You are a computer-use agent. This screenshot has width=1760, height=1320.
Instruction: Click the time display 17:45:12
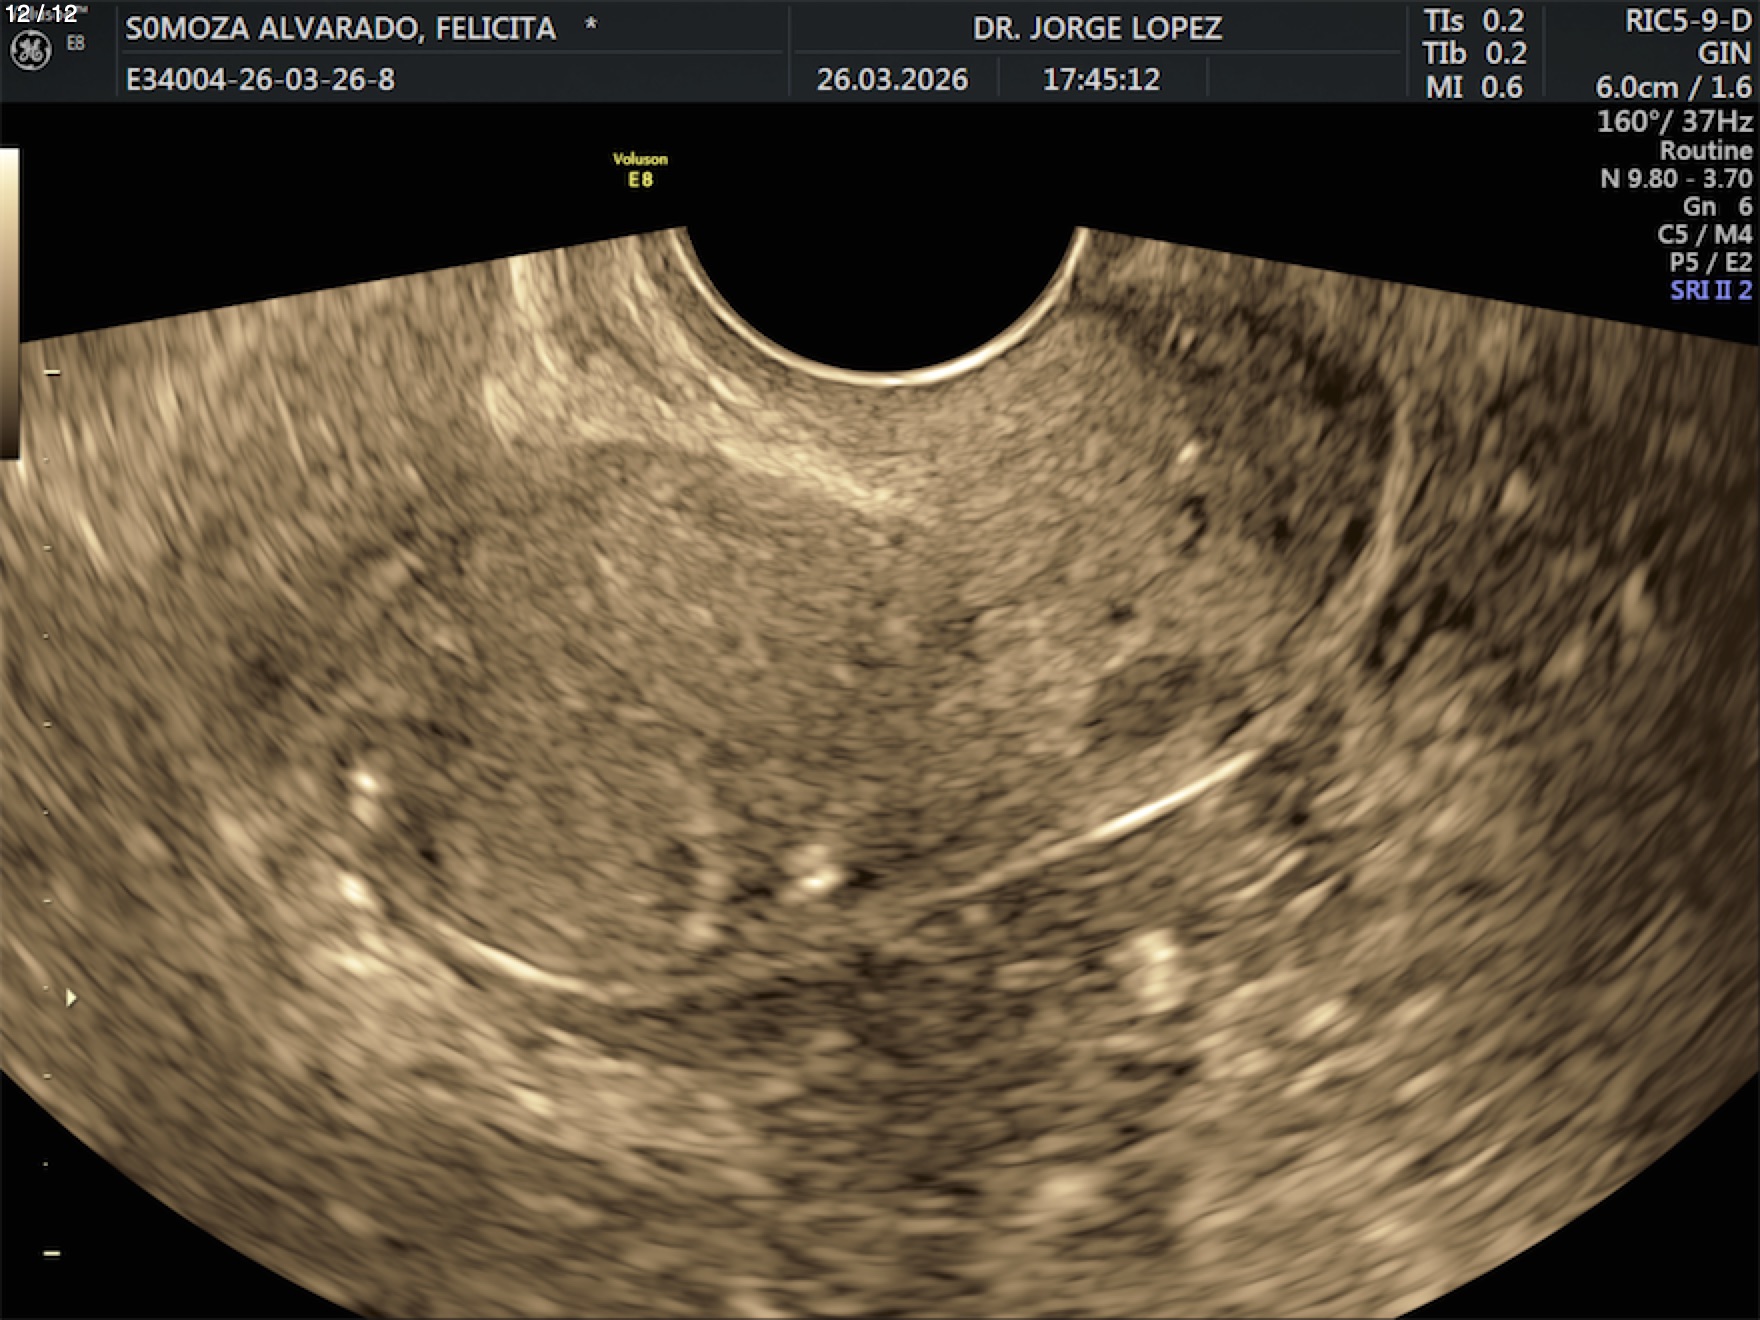(1101, 79)
